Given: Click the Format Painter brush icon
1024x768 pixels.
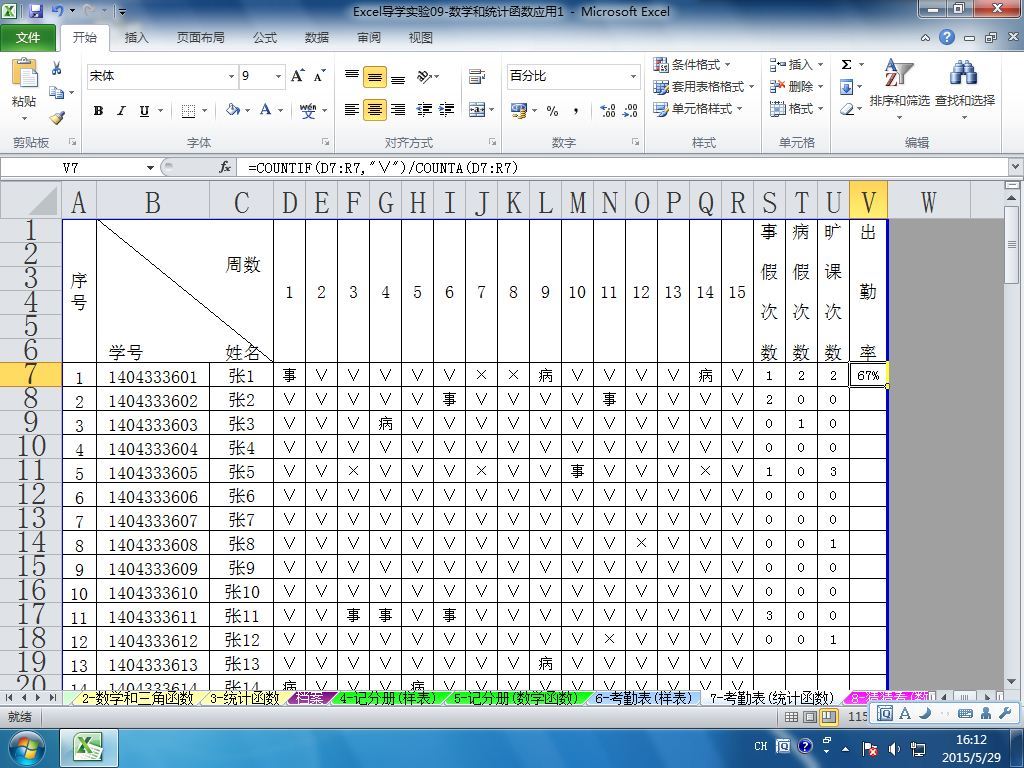Looking at the screenshot, I should pos(57,118).
